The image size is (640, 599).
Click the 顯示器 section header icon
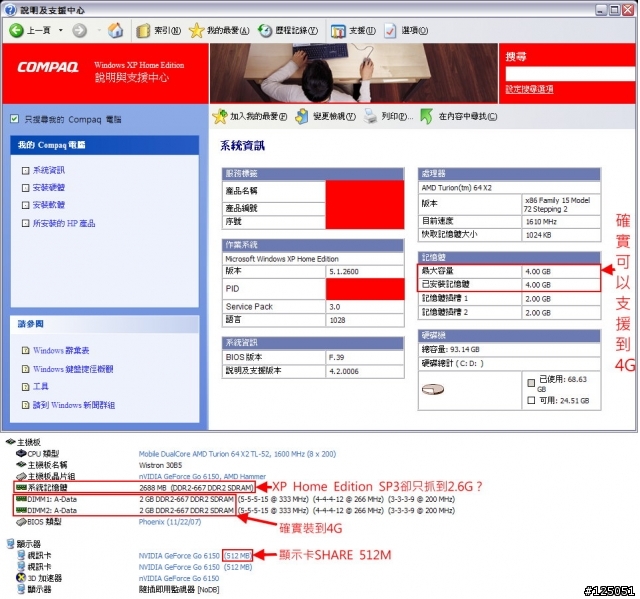11,544
